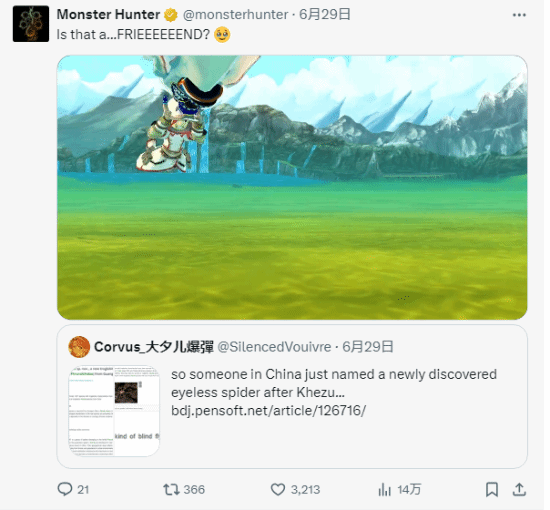Open the @monsterhunter handle link
Viewport: 550px width, 510px height.
click(x=235, y=14)
